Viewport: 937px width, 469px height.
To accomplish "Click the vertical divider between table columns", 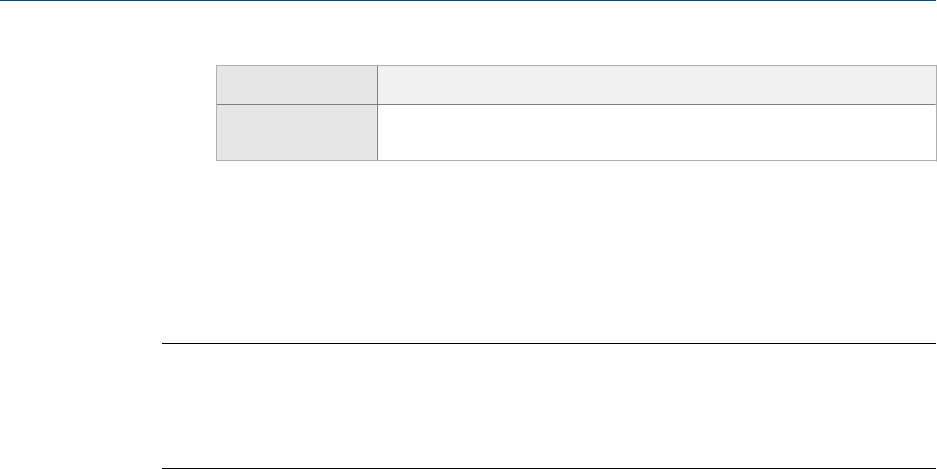I will (377, 113).
